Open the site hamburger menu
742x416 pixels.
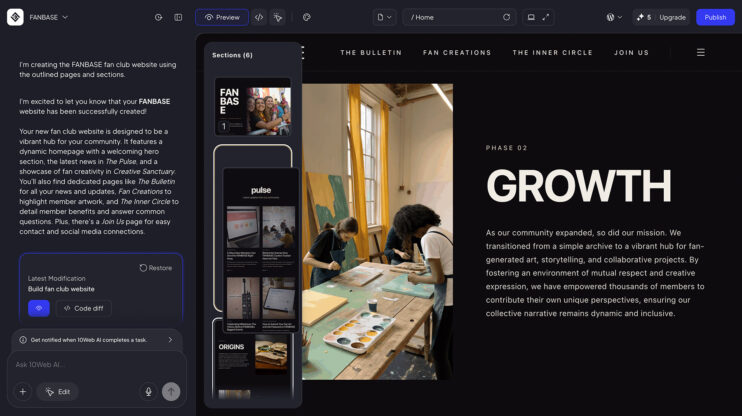[x=701, y=53]
